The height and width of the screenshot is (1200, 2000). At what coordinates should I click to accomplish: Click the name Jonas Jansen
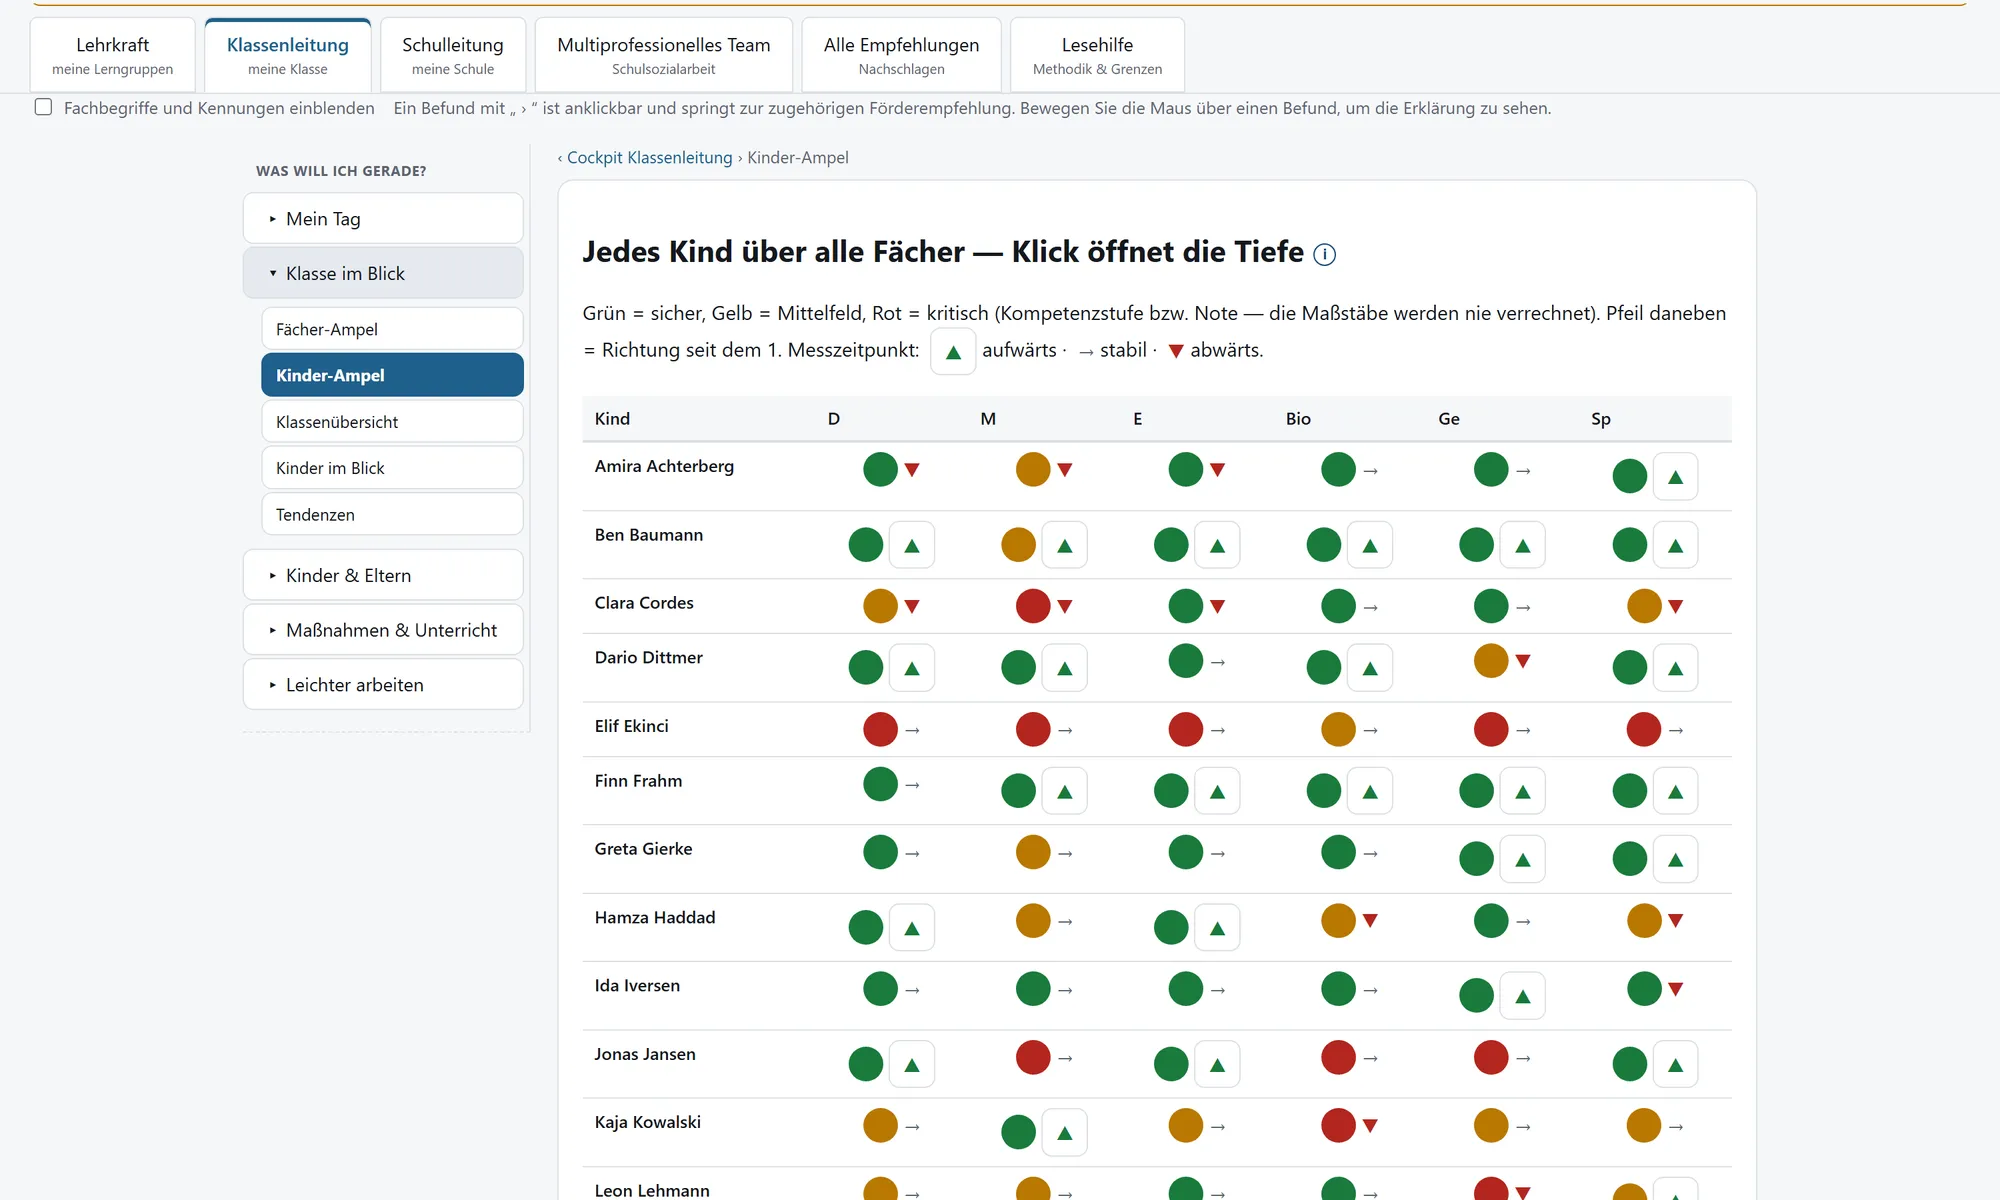pyautogui.click(x=644, y=1054)
